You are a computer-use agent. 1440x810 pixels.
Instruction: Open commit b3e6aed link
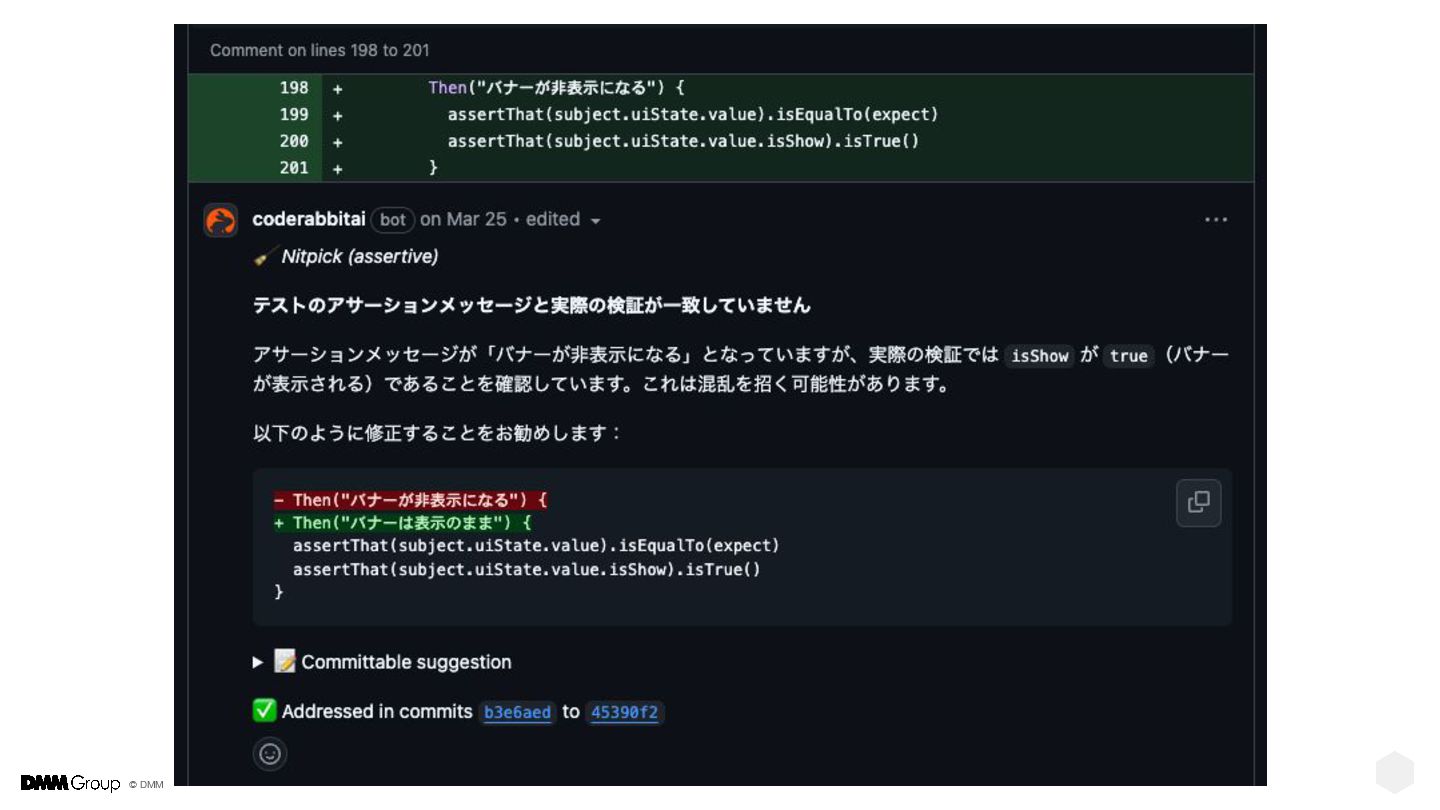click(517, 712)
